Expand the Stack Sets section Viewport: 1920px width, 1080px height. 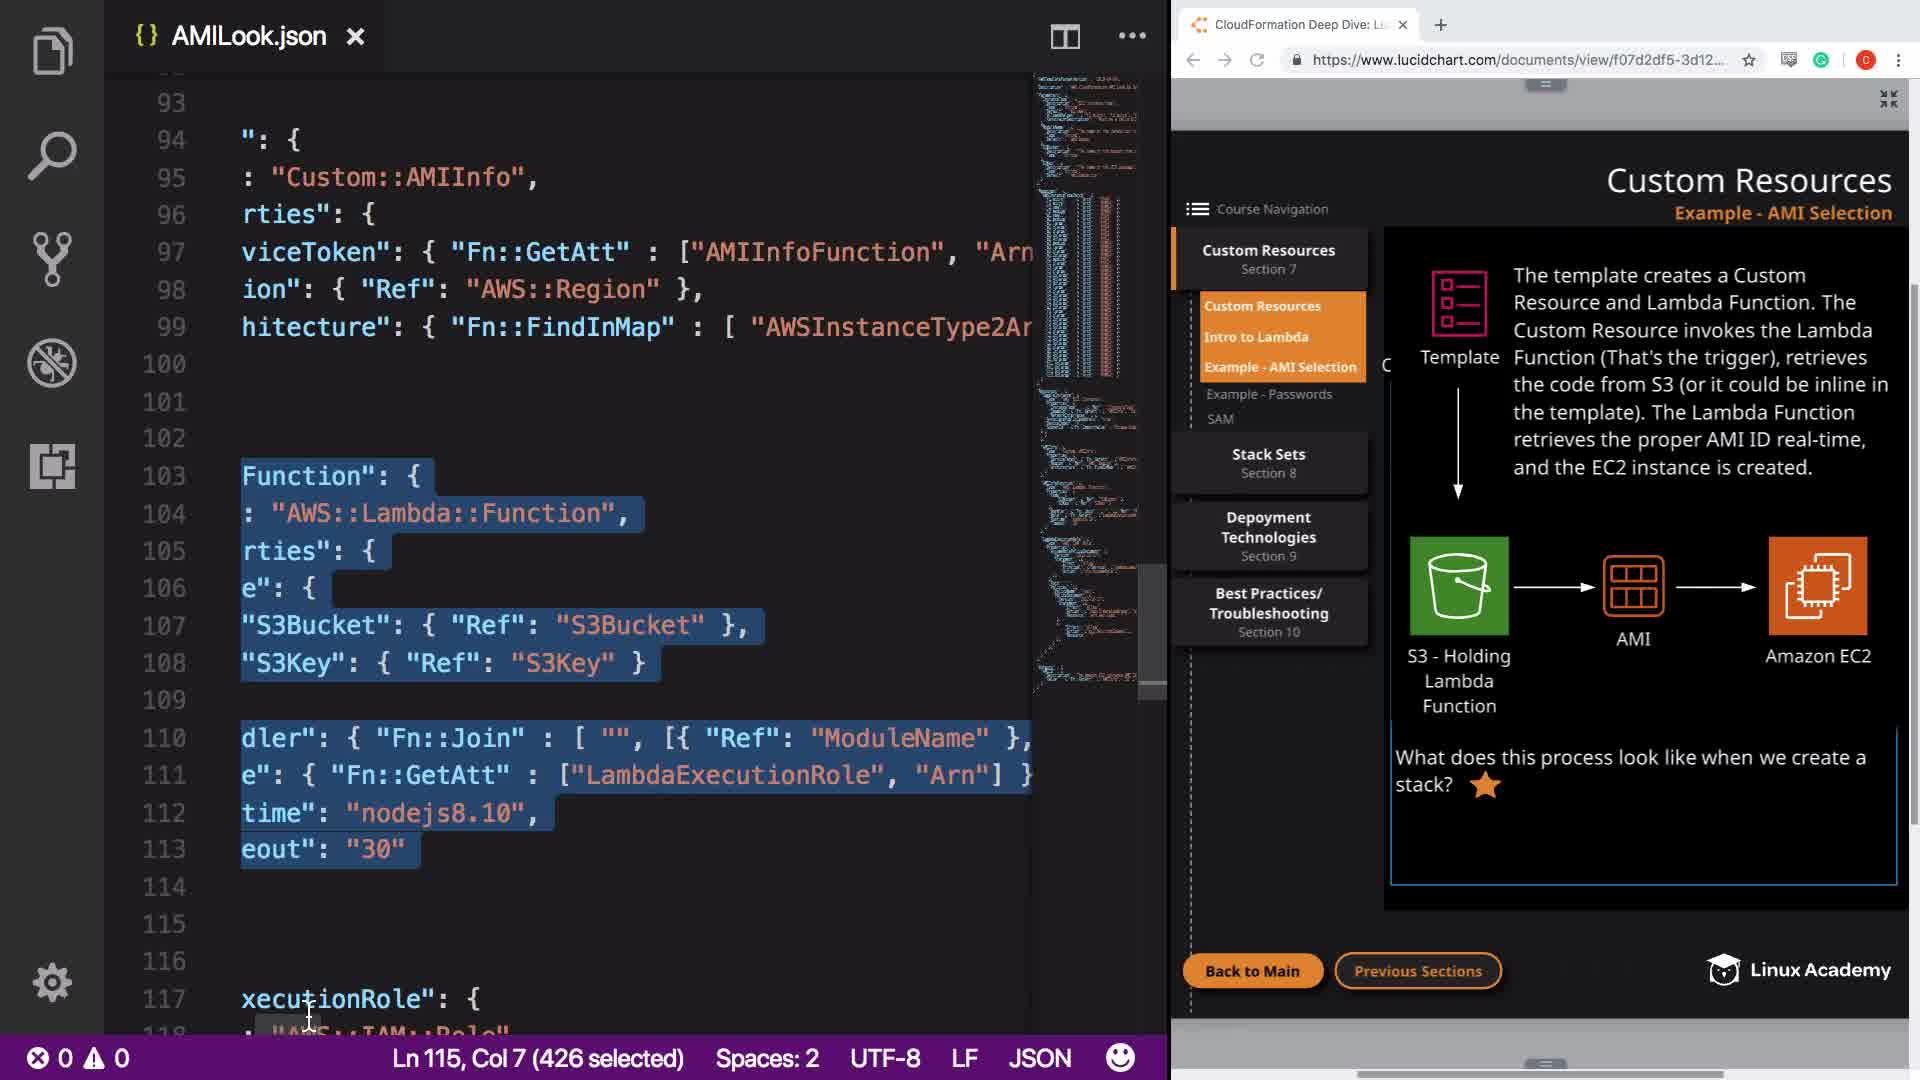(x=1268, y=463)
